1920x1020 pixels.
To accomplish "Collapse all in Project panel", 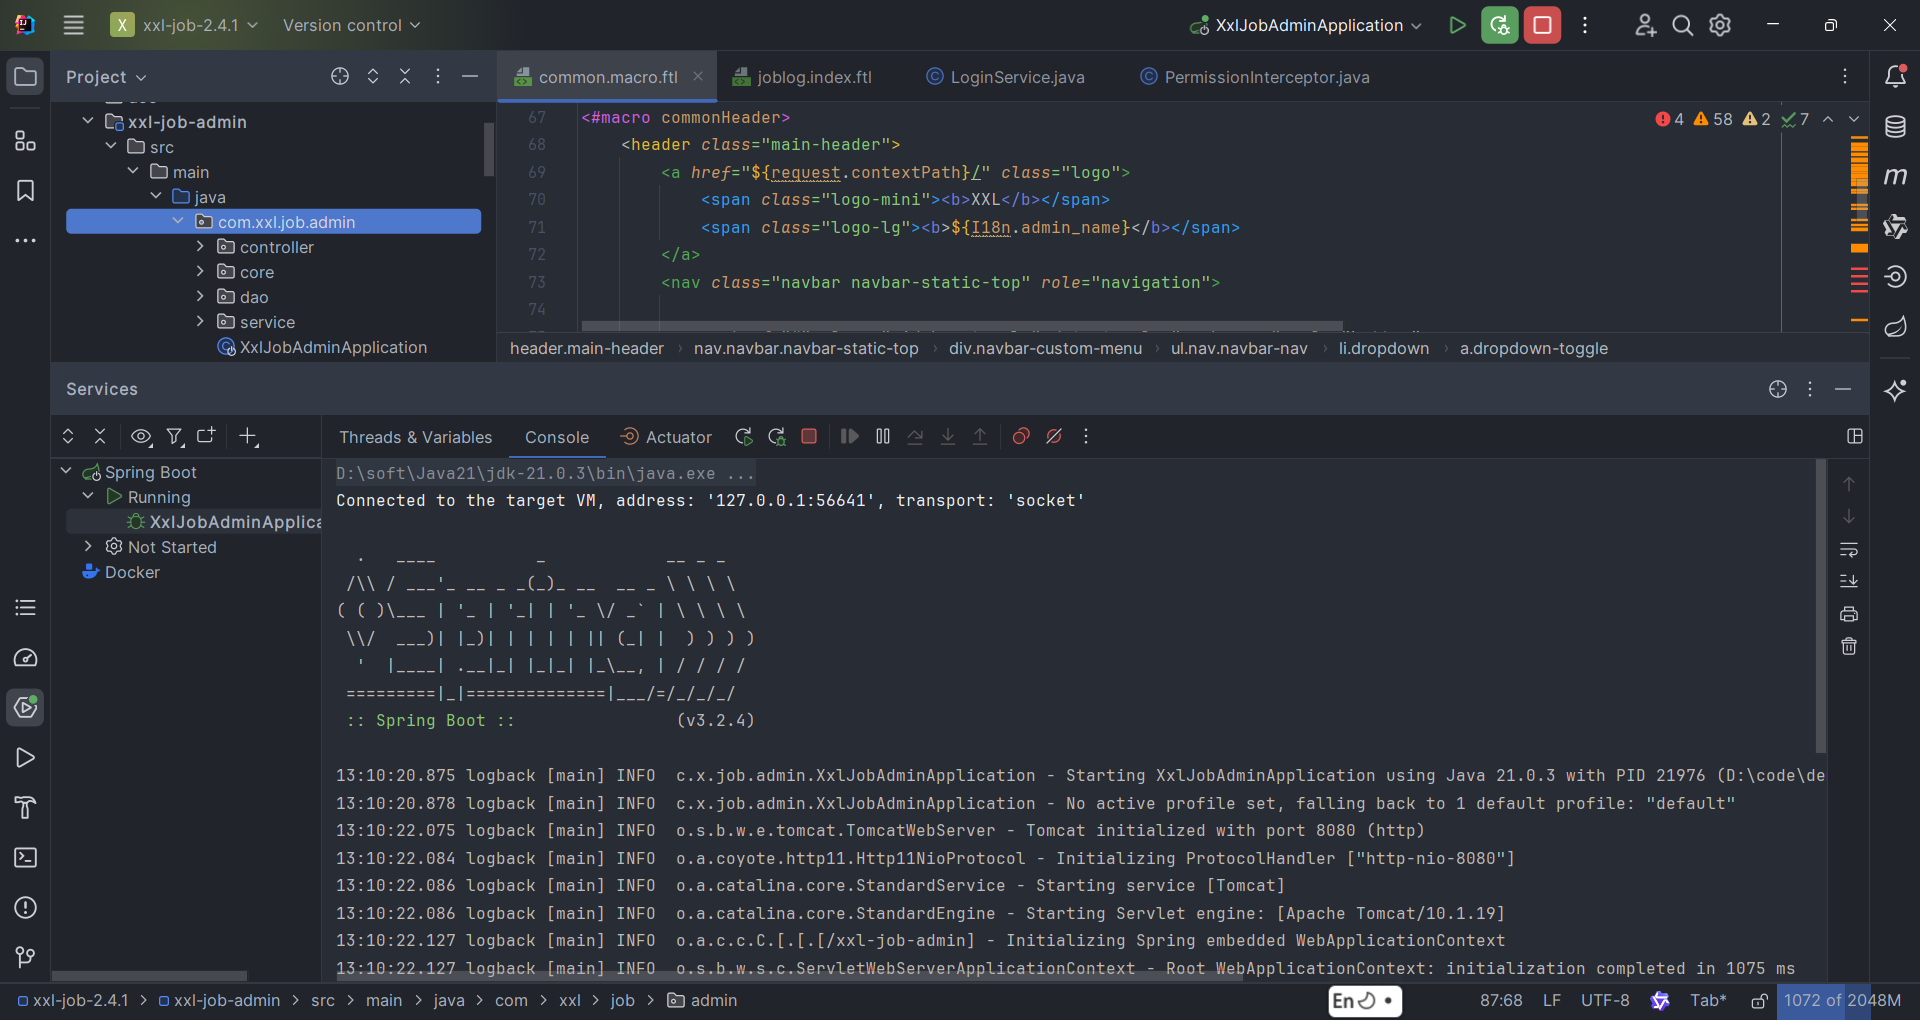I will (x=405, y=77).
